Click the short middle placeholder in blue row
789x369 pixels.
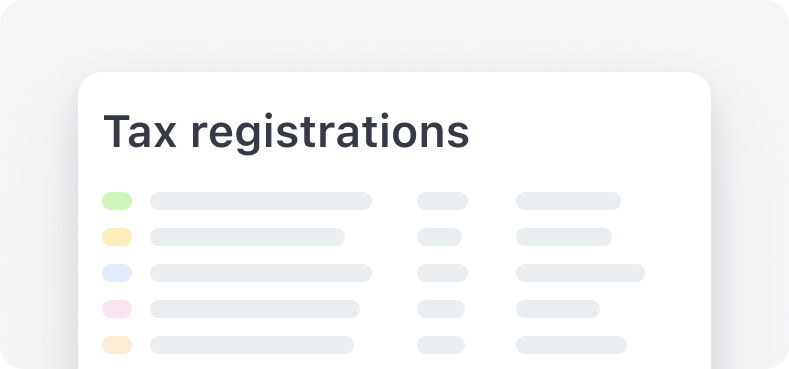(x=442, y=273)
